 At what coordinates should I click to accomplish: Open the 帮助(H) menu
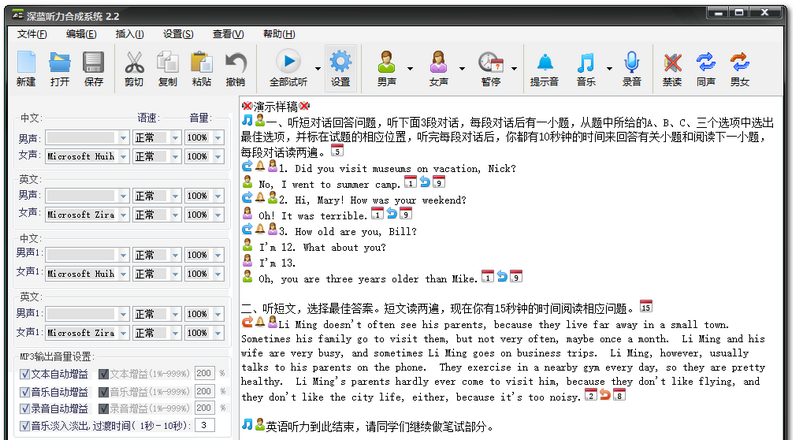coord(279,34)
